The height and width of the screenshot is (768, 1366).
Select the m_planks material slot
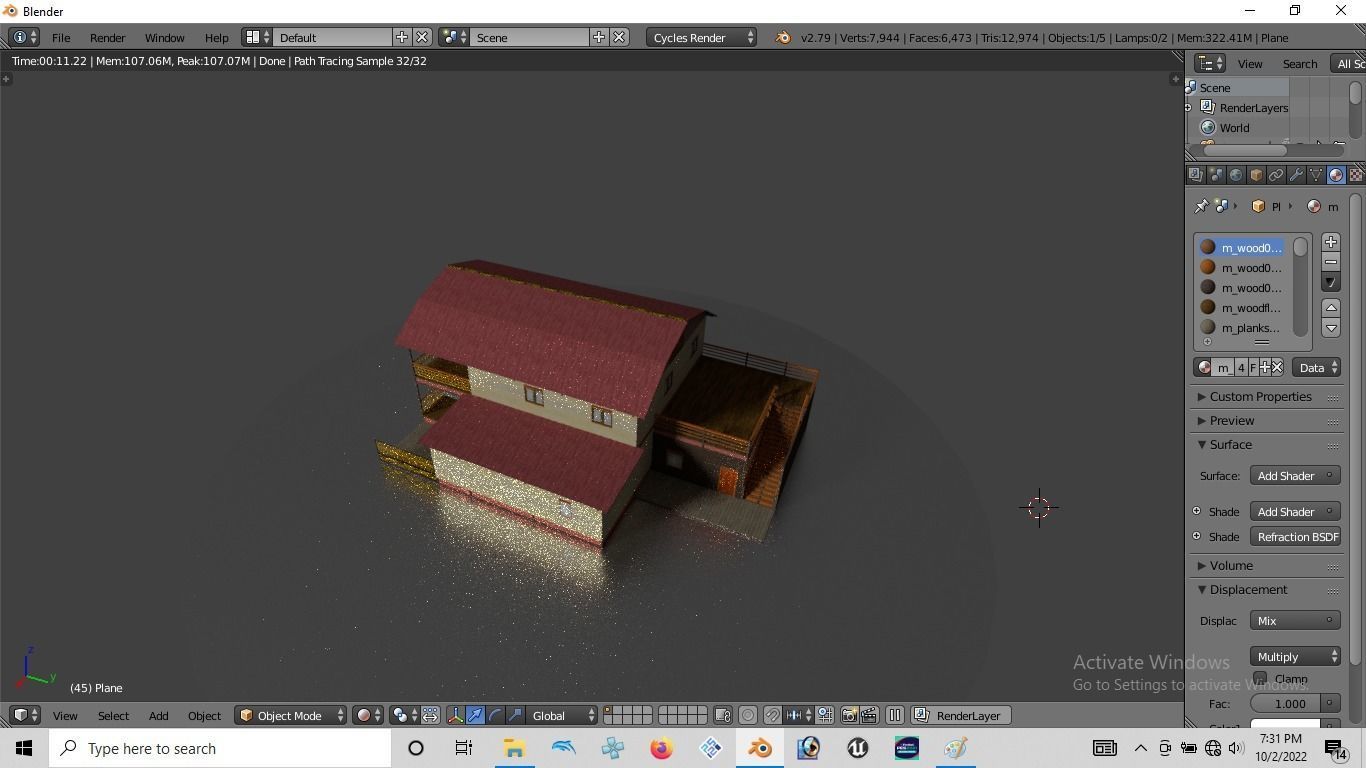point(1240,327)
